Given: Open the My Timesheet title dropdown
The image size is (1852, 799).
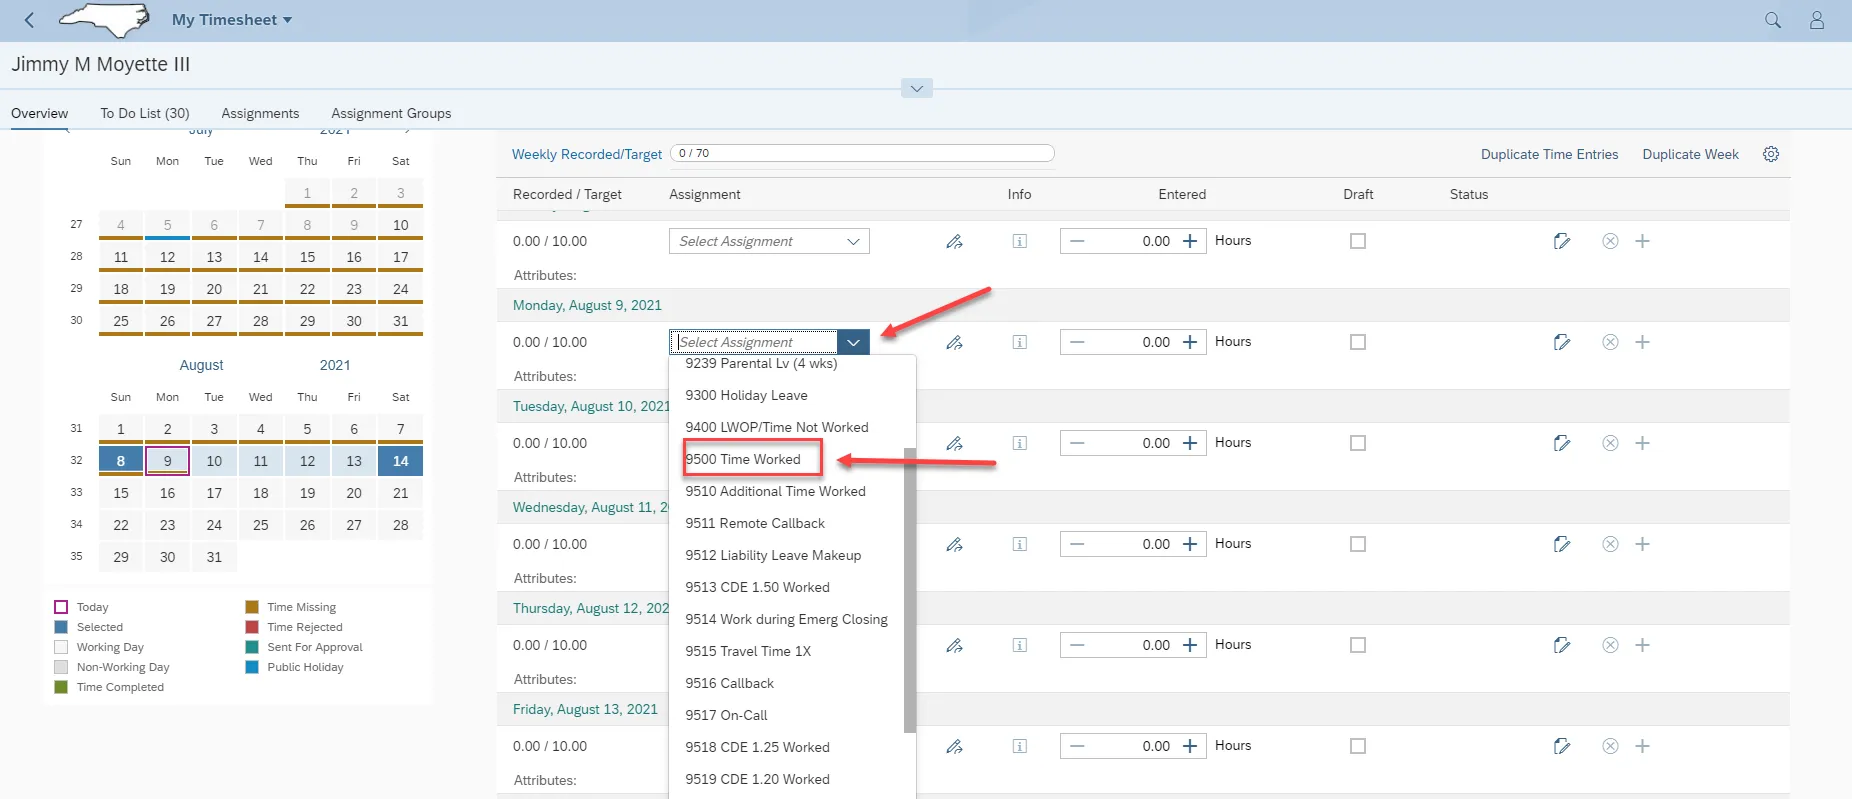Looking at the screenshot, I should point(231,20).
